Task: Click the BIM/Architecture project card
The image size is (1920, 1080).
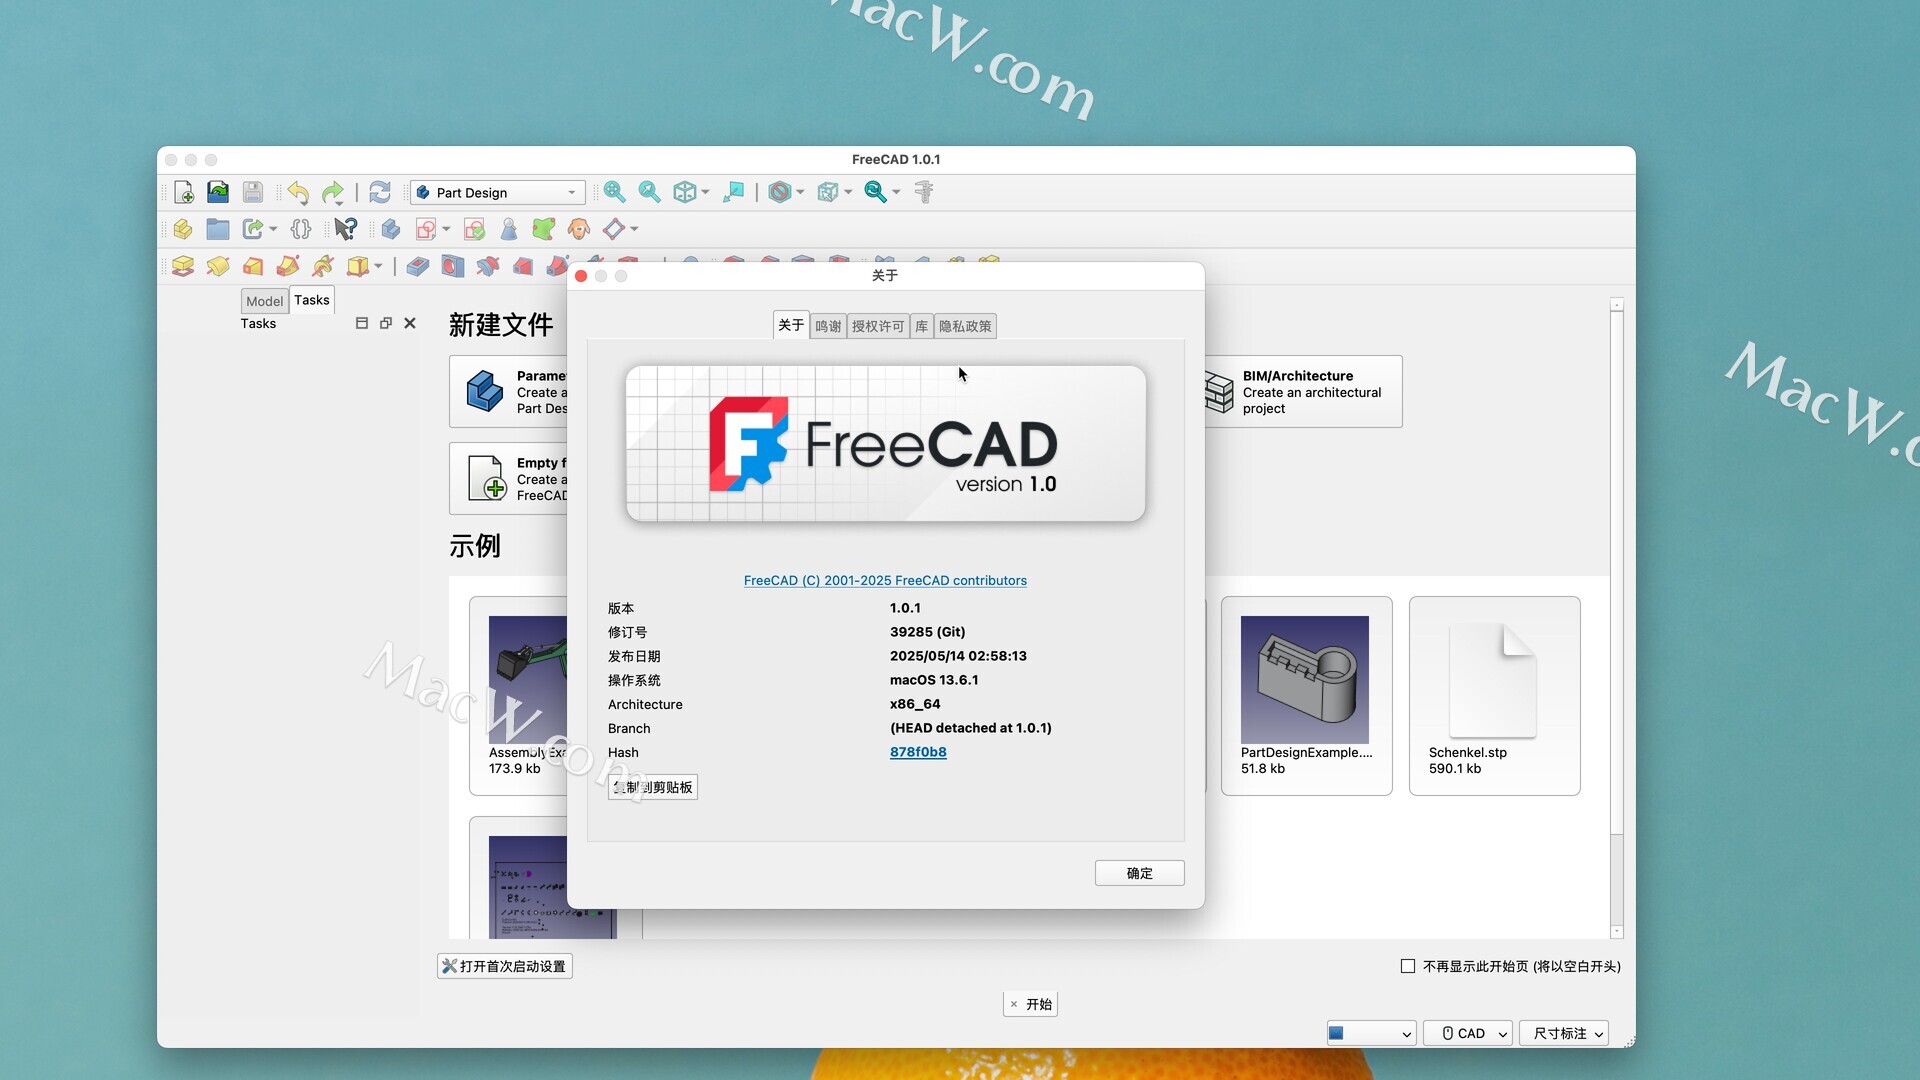Action: pyautogui.click(x=1303, y=392)
